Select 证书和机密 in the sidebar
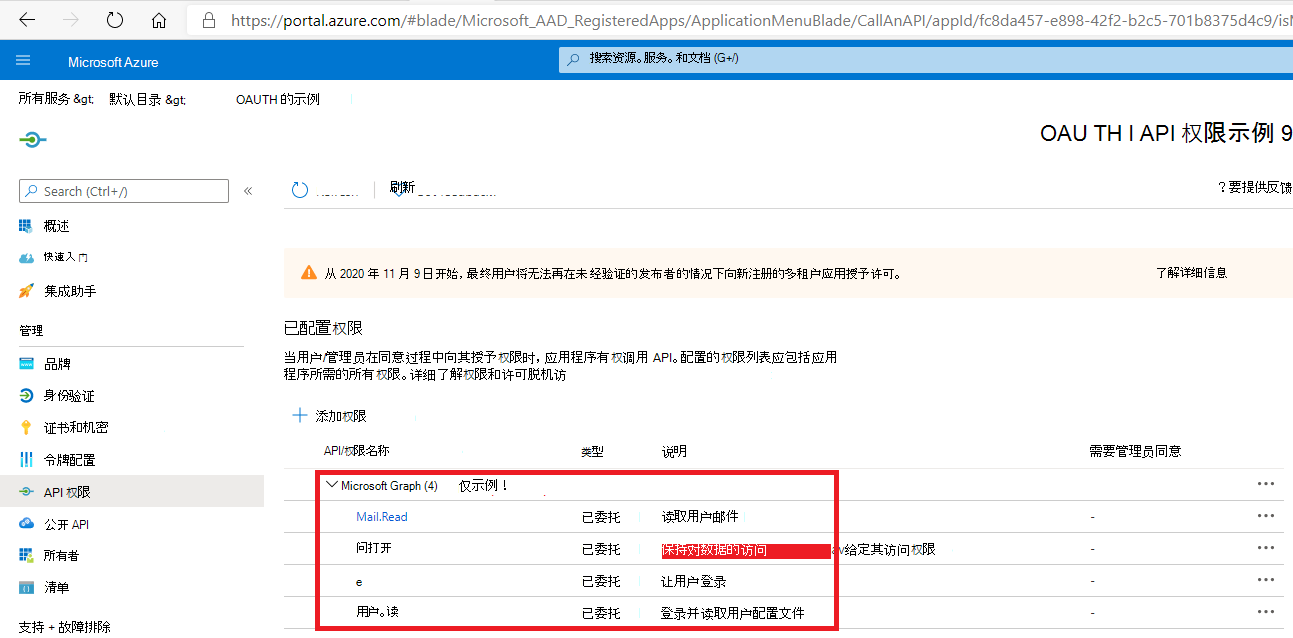This screenshot has height=638, width=1293. (76, 428)
